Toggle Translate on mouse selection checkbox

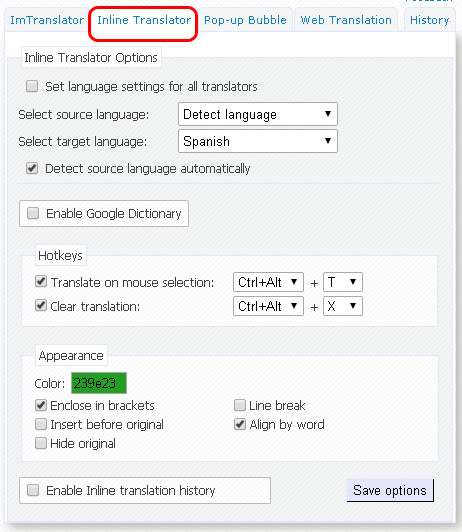(41, 281)
